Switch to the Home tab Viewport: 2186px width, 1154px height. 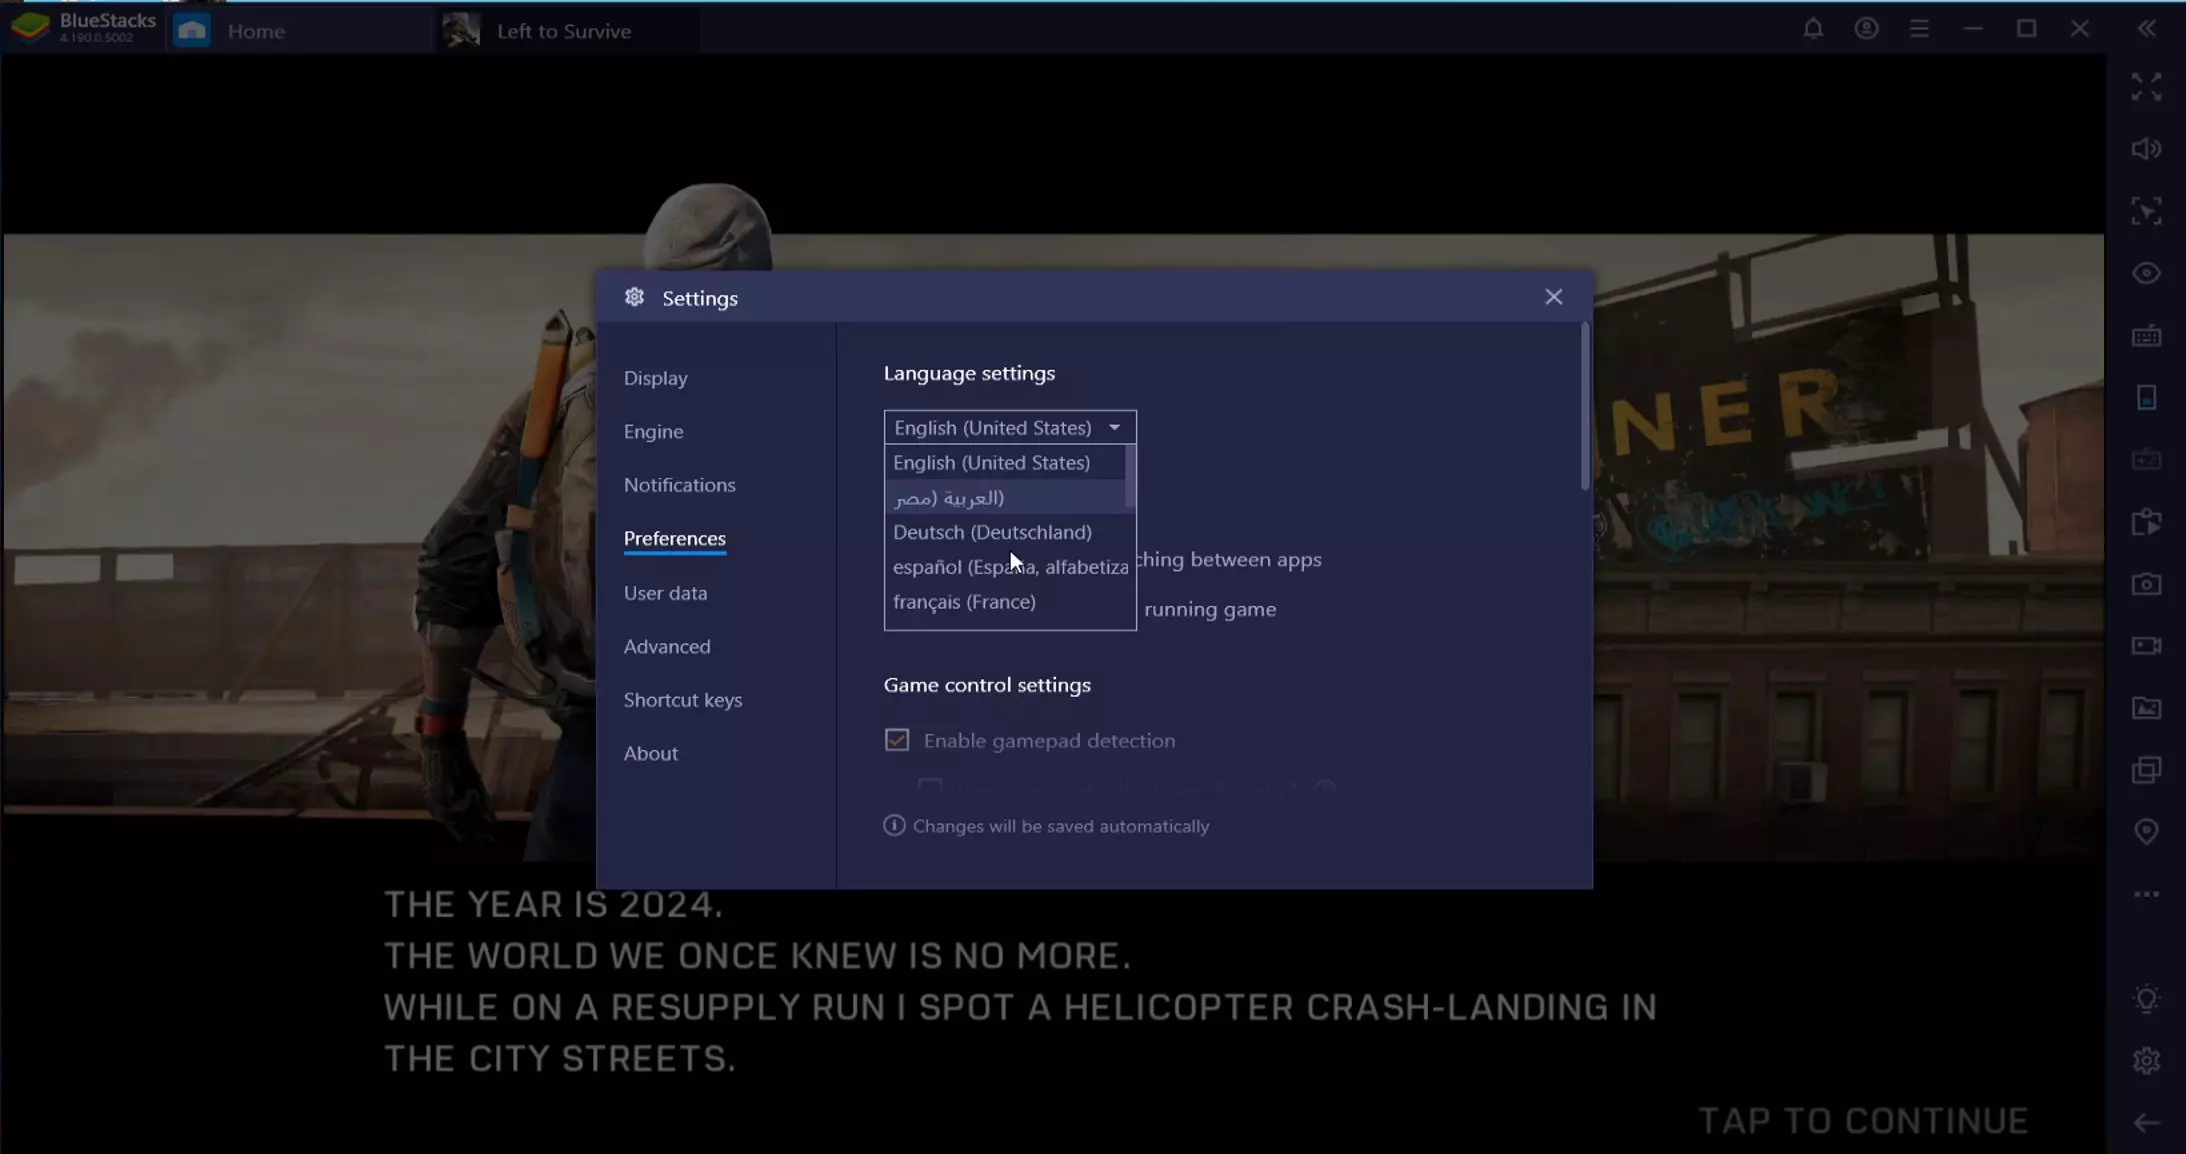255,31
